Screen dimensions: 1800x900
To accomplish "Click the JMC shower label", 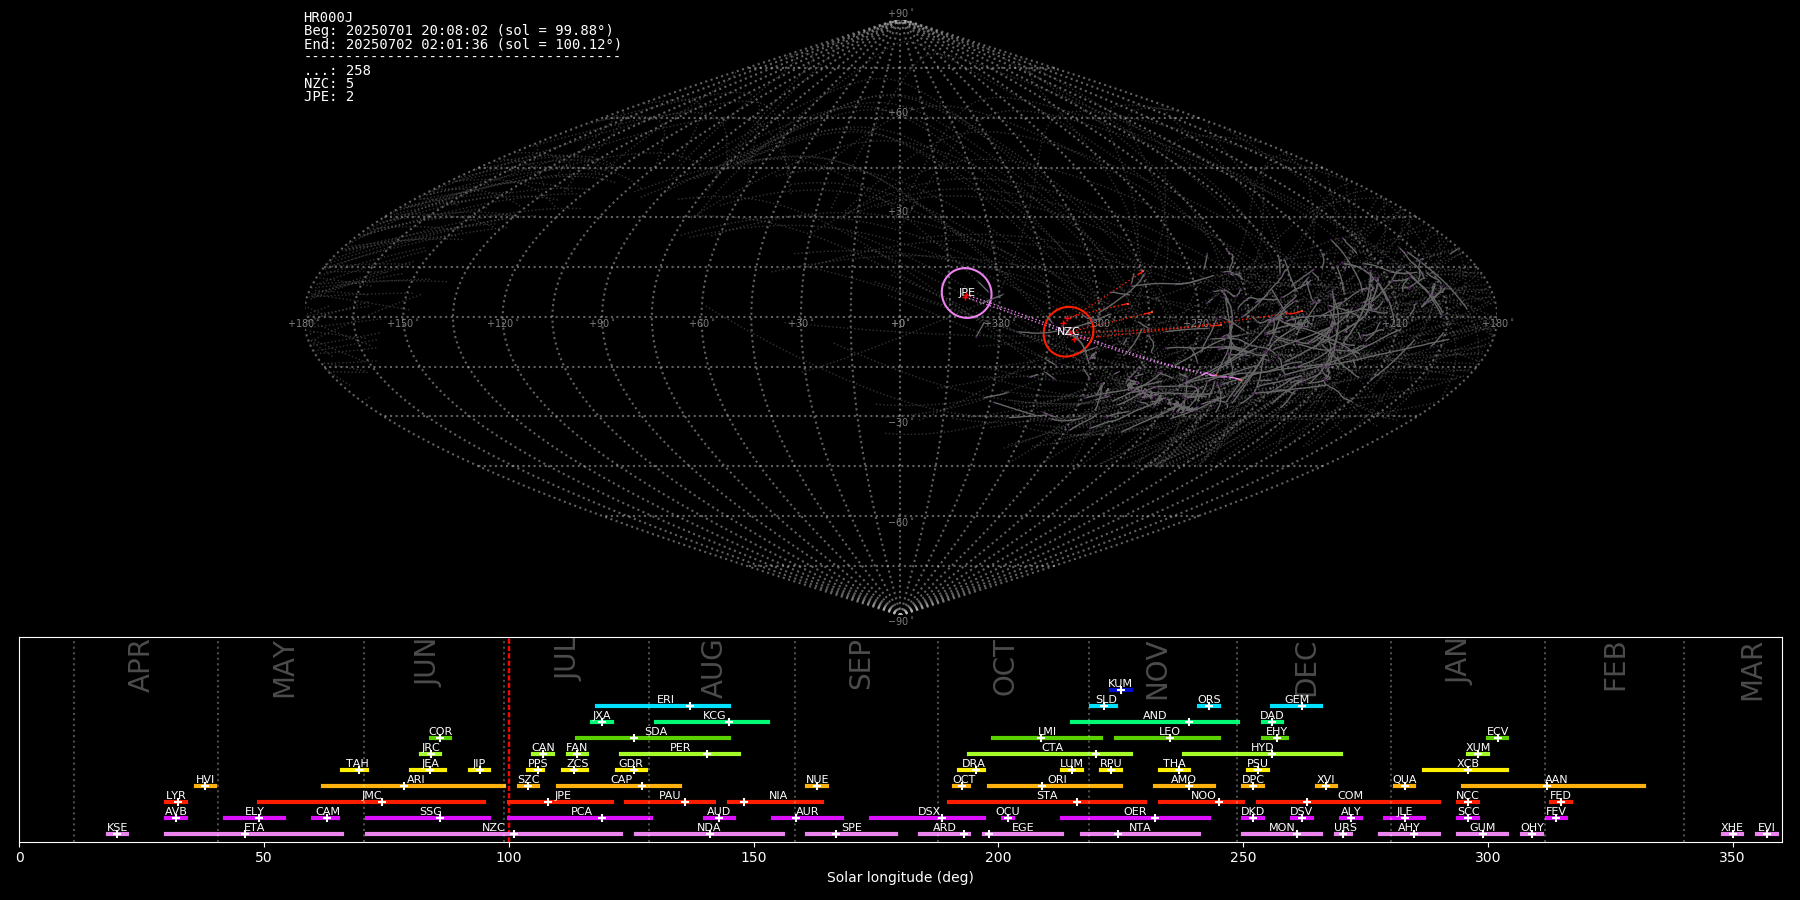I will [x=371, y=796].
